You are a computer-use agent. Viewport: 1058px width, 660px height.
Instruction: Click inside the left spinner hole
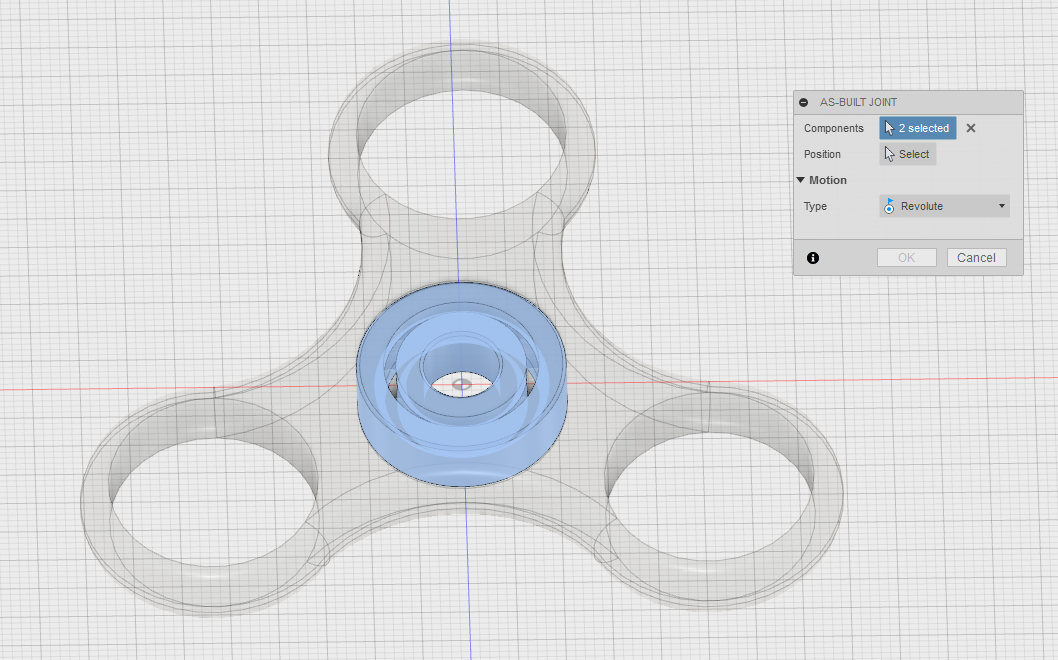pos(215,501)
